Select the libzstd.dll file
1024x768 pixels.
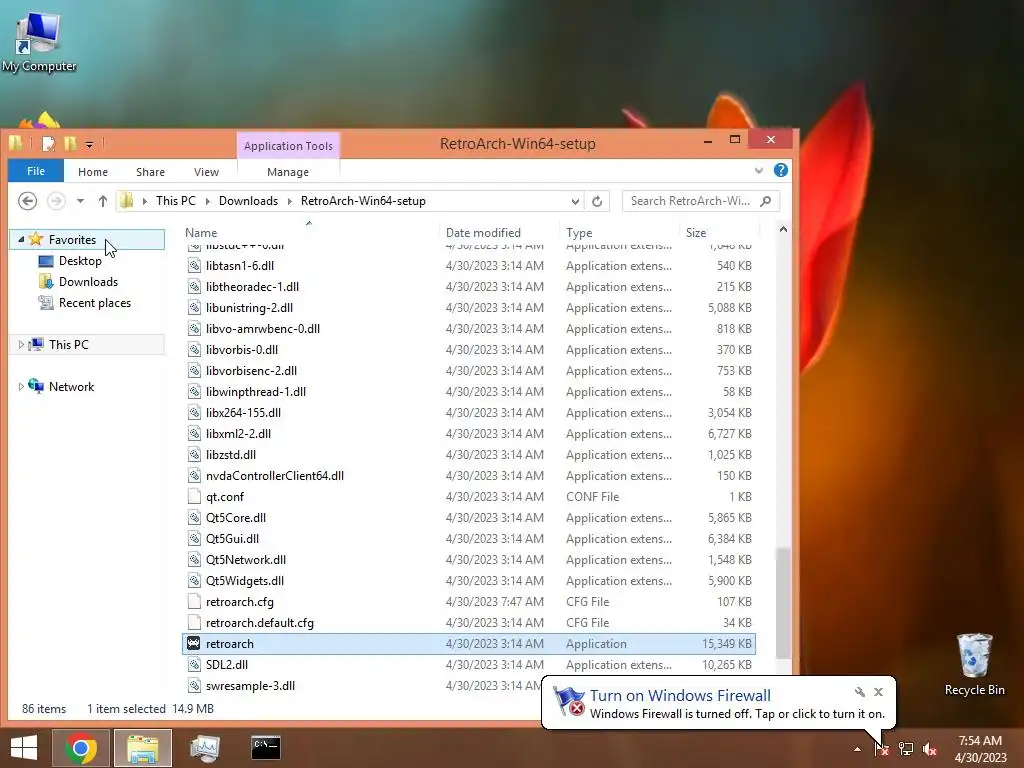pos(468,455)
